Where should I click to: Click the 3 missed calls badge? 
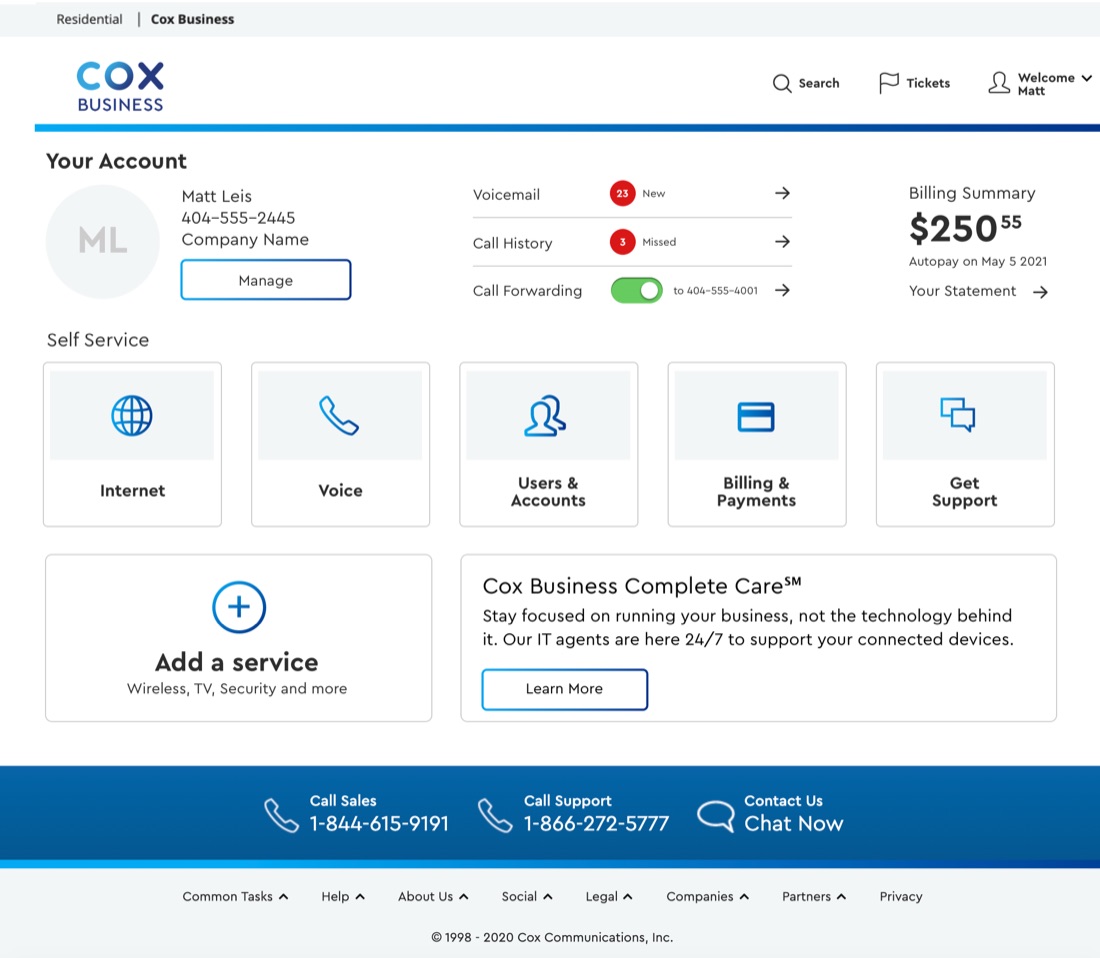[x=622, y=242]
